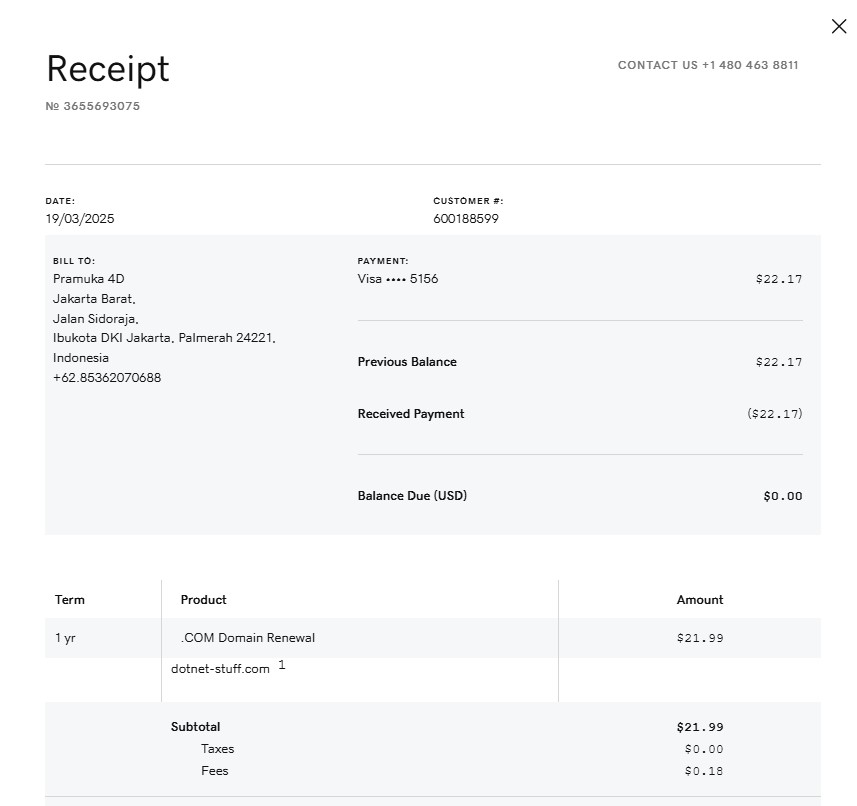
Task: Click the Previous Balance label
Action: (407, 362)
